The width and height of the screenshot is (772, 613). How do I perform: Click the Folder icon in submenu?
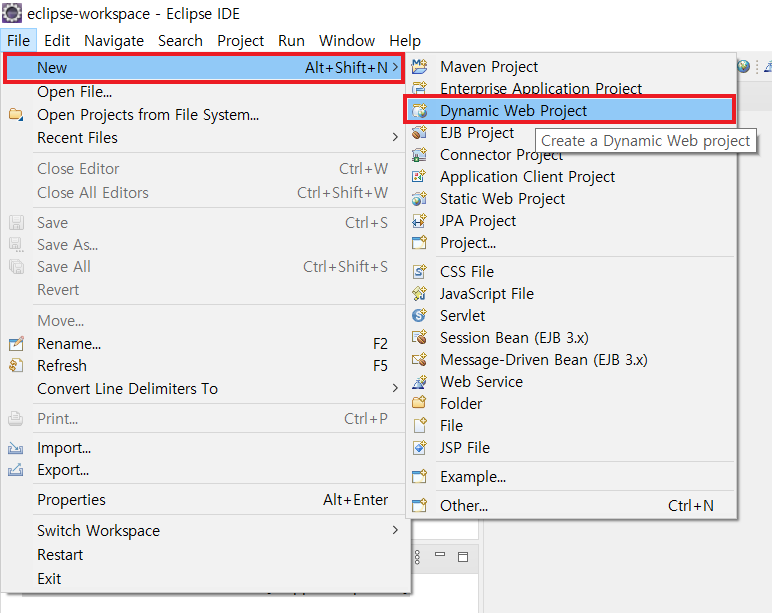pos(419,403)
